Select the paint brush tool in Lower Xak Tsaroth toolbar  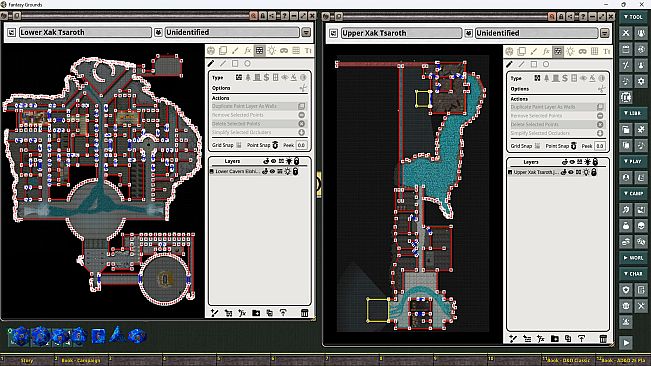[x=235, y=51]
